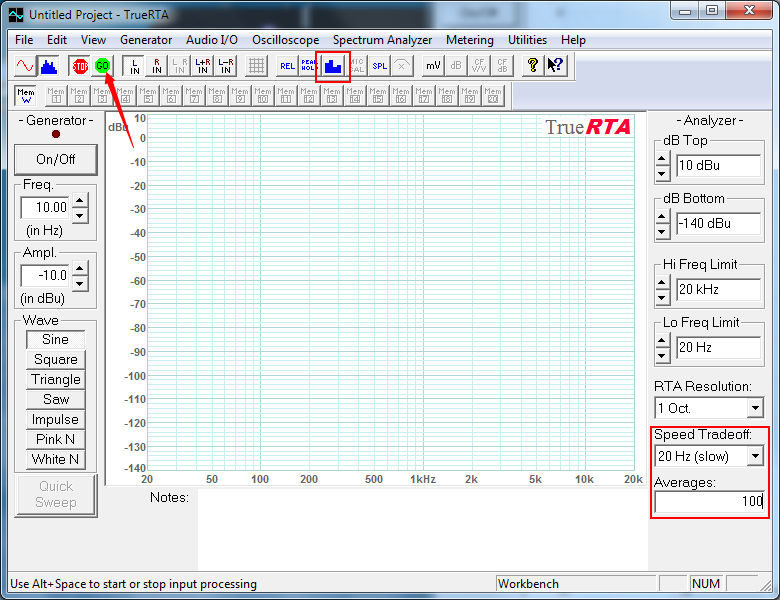780x600 pixels.
Task: Increase generator frequency with up arrow
Action: click(80, 200)
